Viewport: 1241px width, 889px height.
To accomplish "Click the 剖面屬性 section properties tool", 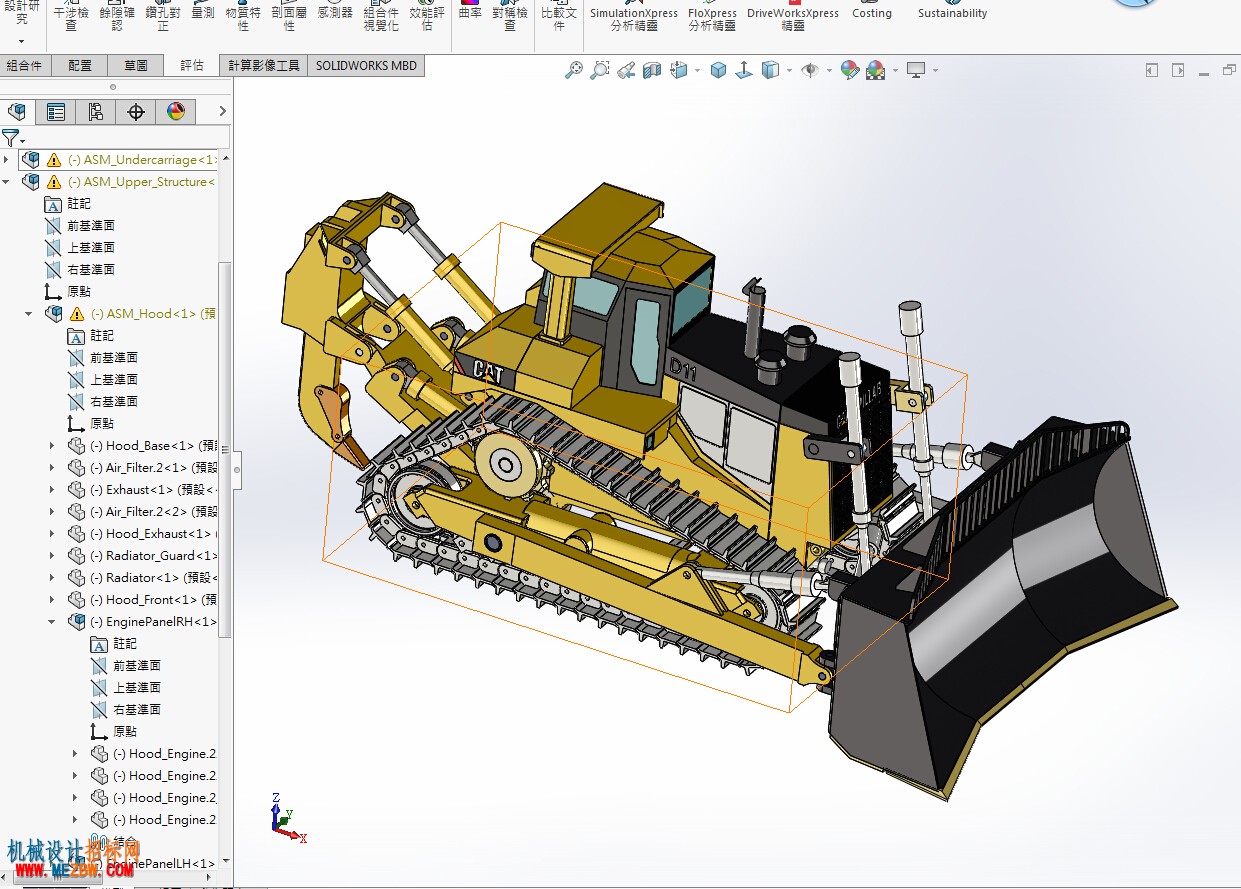I will click(289, 16).
